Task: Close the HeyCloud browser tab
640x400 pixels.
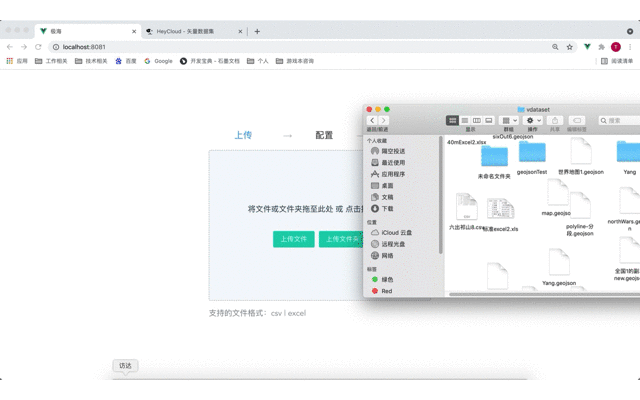Action: click(240, 31)
